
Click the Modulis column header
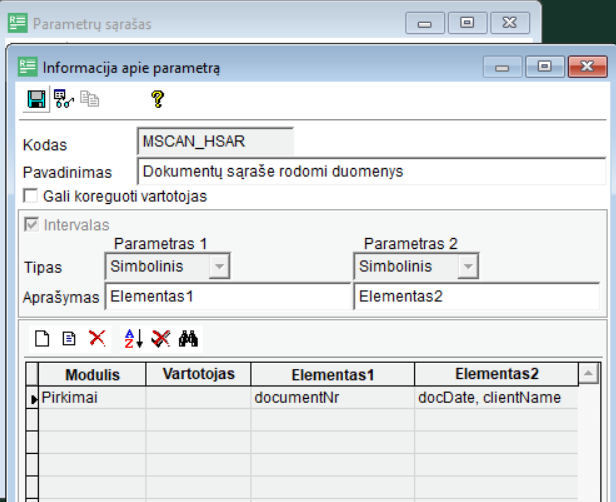click(92, 374)
